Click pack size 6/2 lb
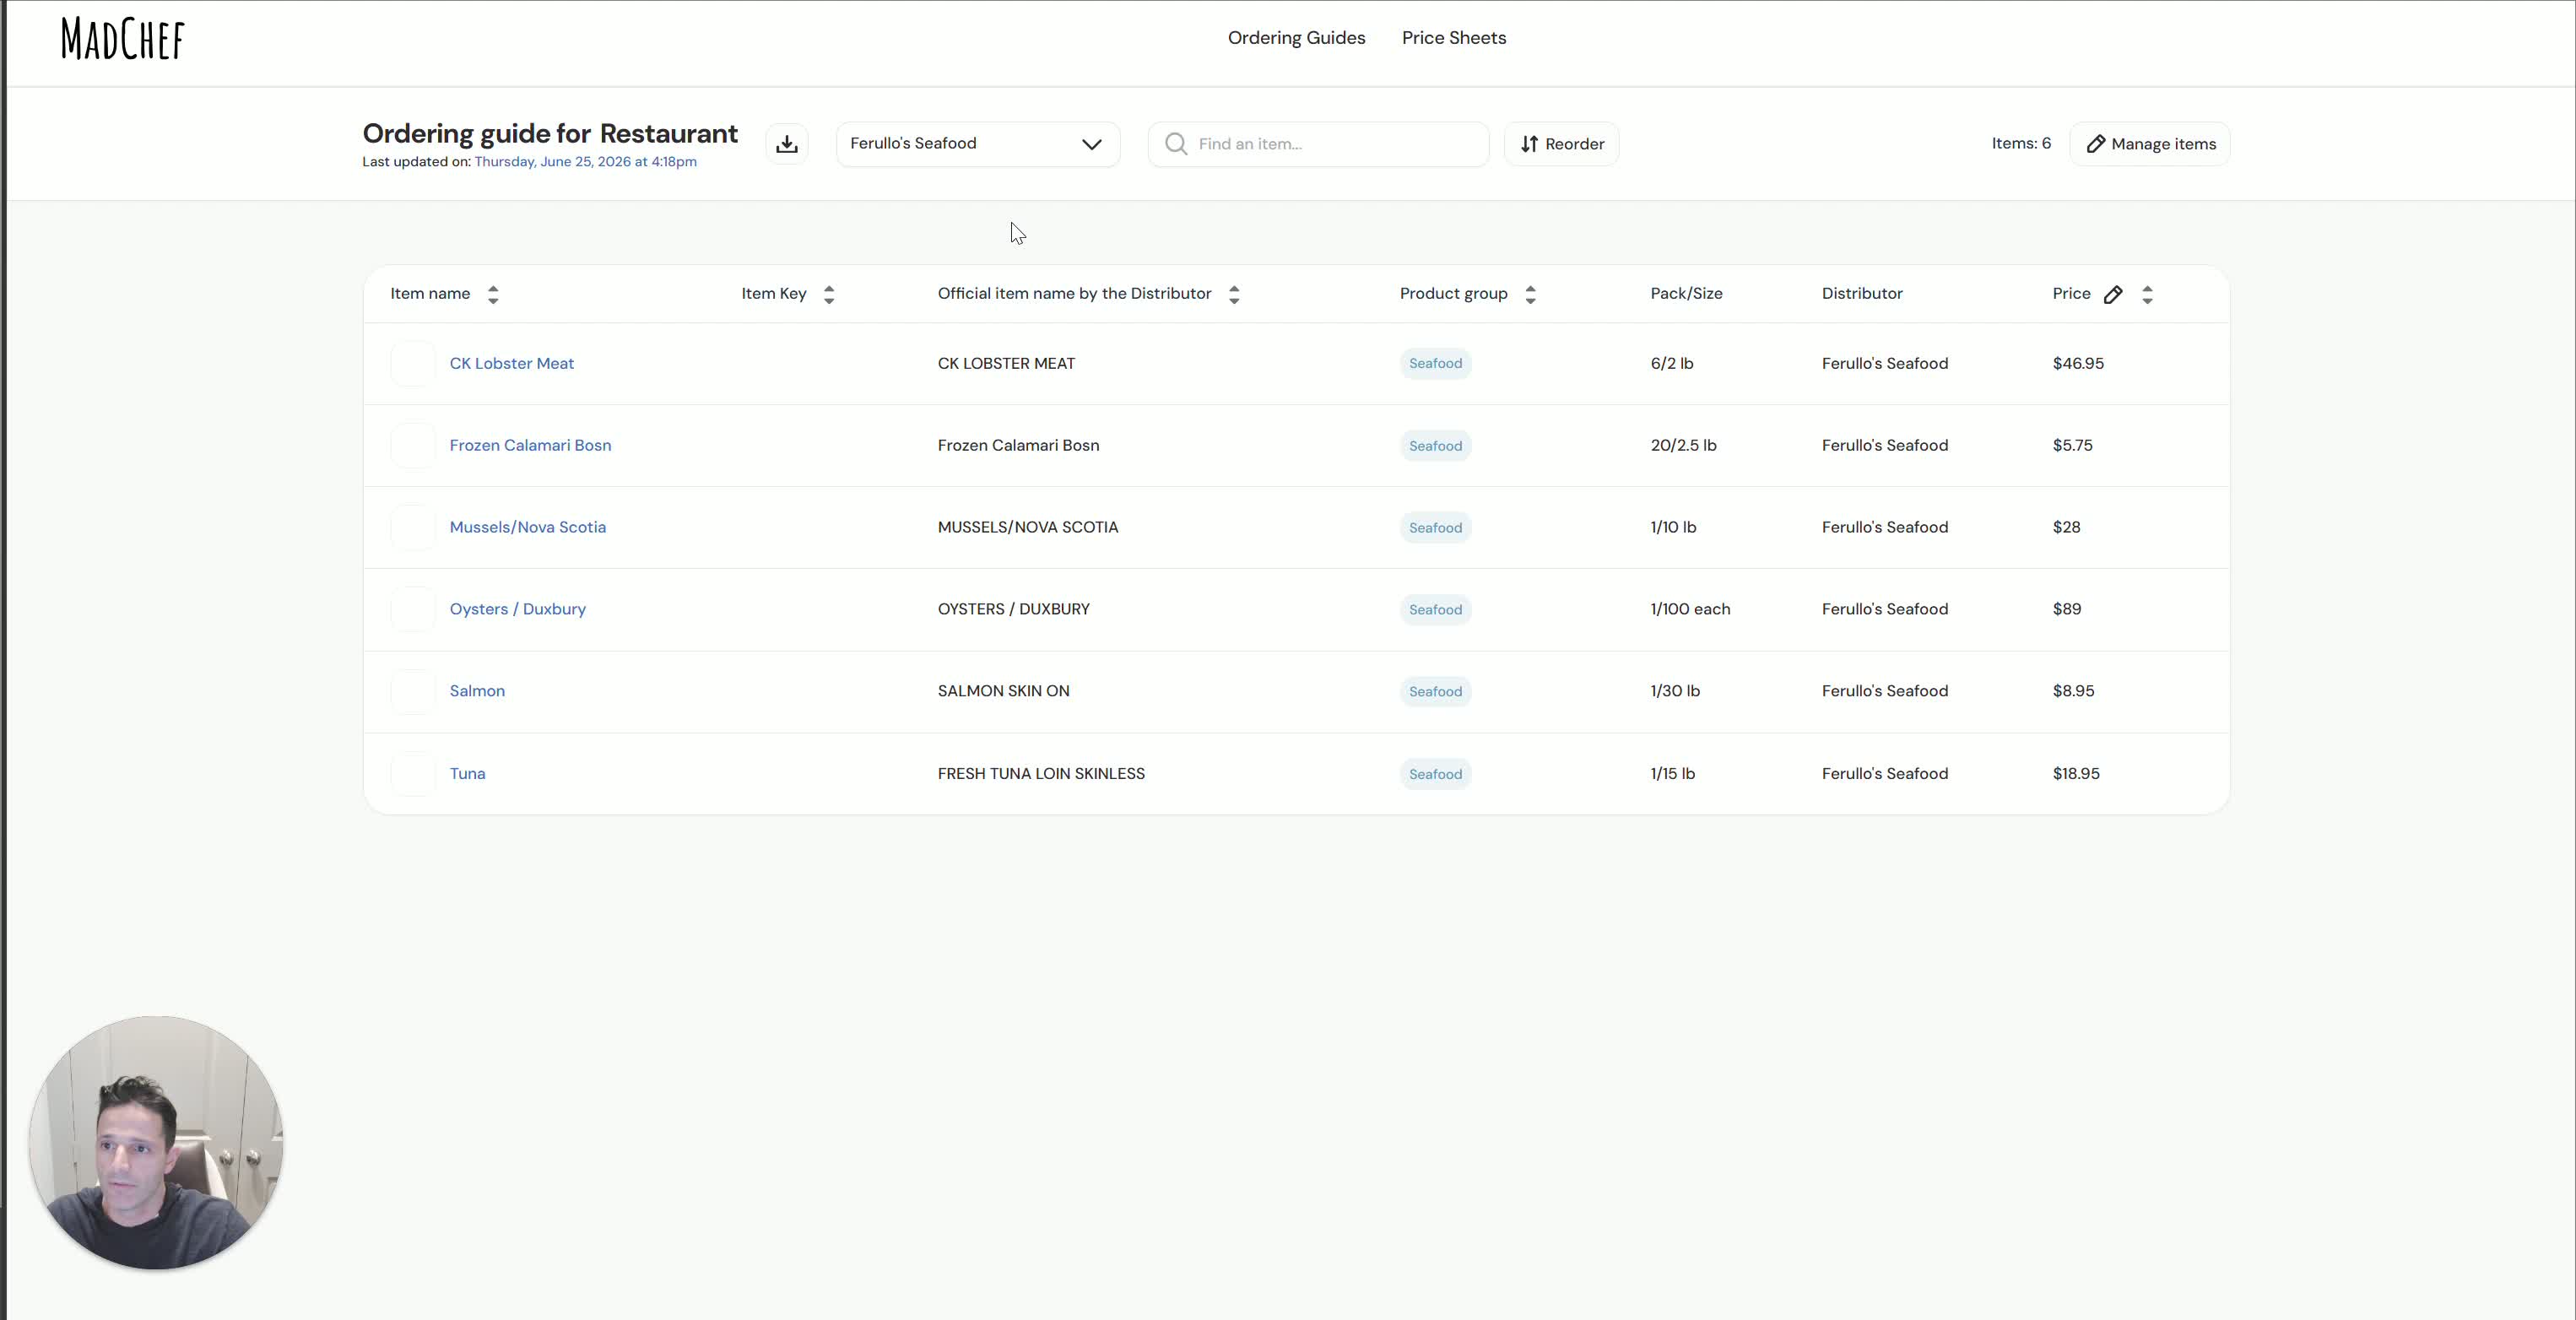This screenshot has width=2576, height=1320. click(x=1671, y=364)
